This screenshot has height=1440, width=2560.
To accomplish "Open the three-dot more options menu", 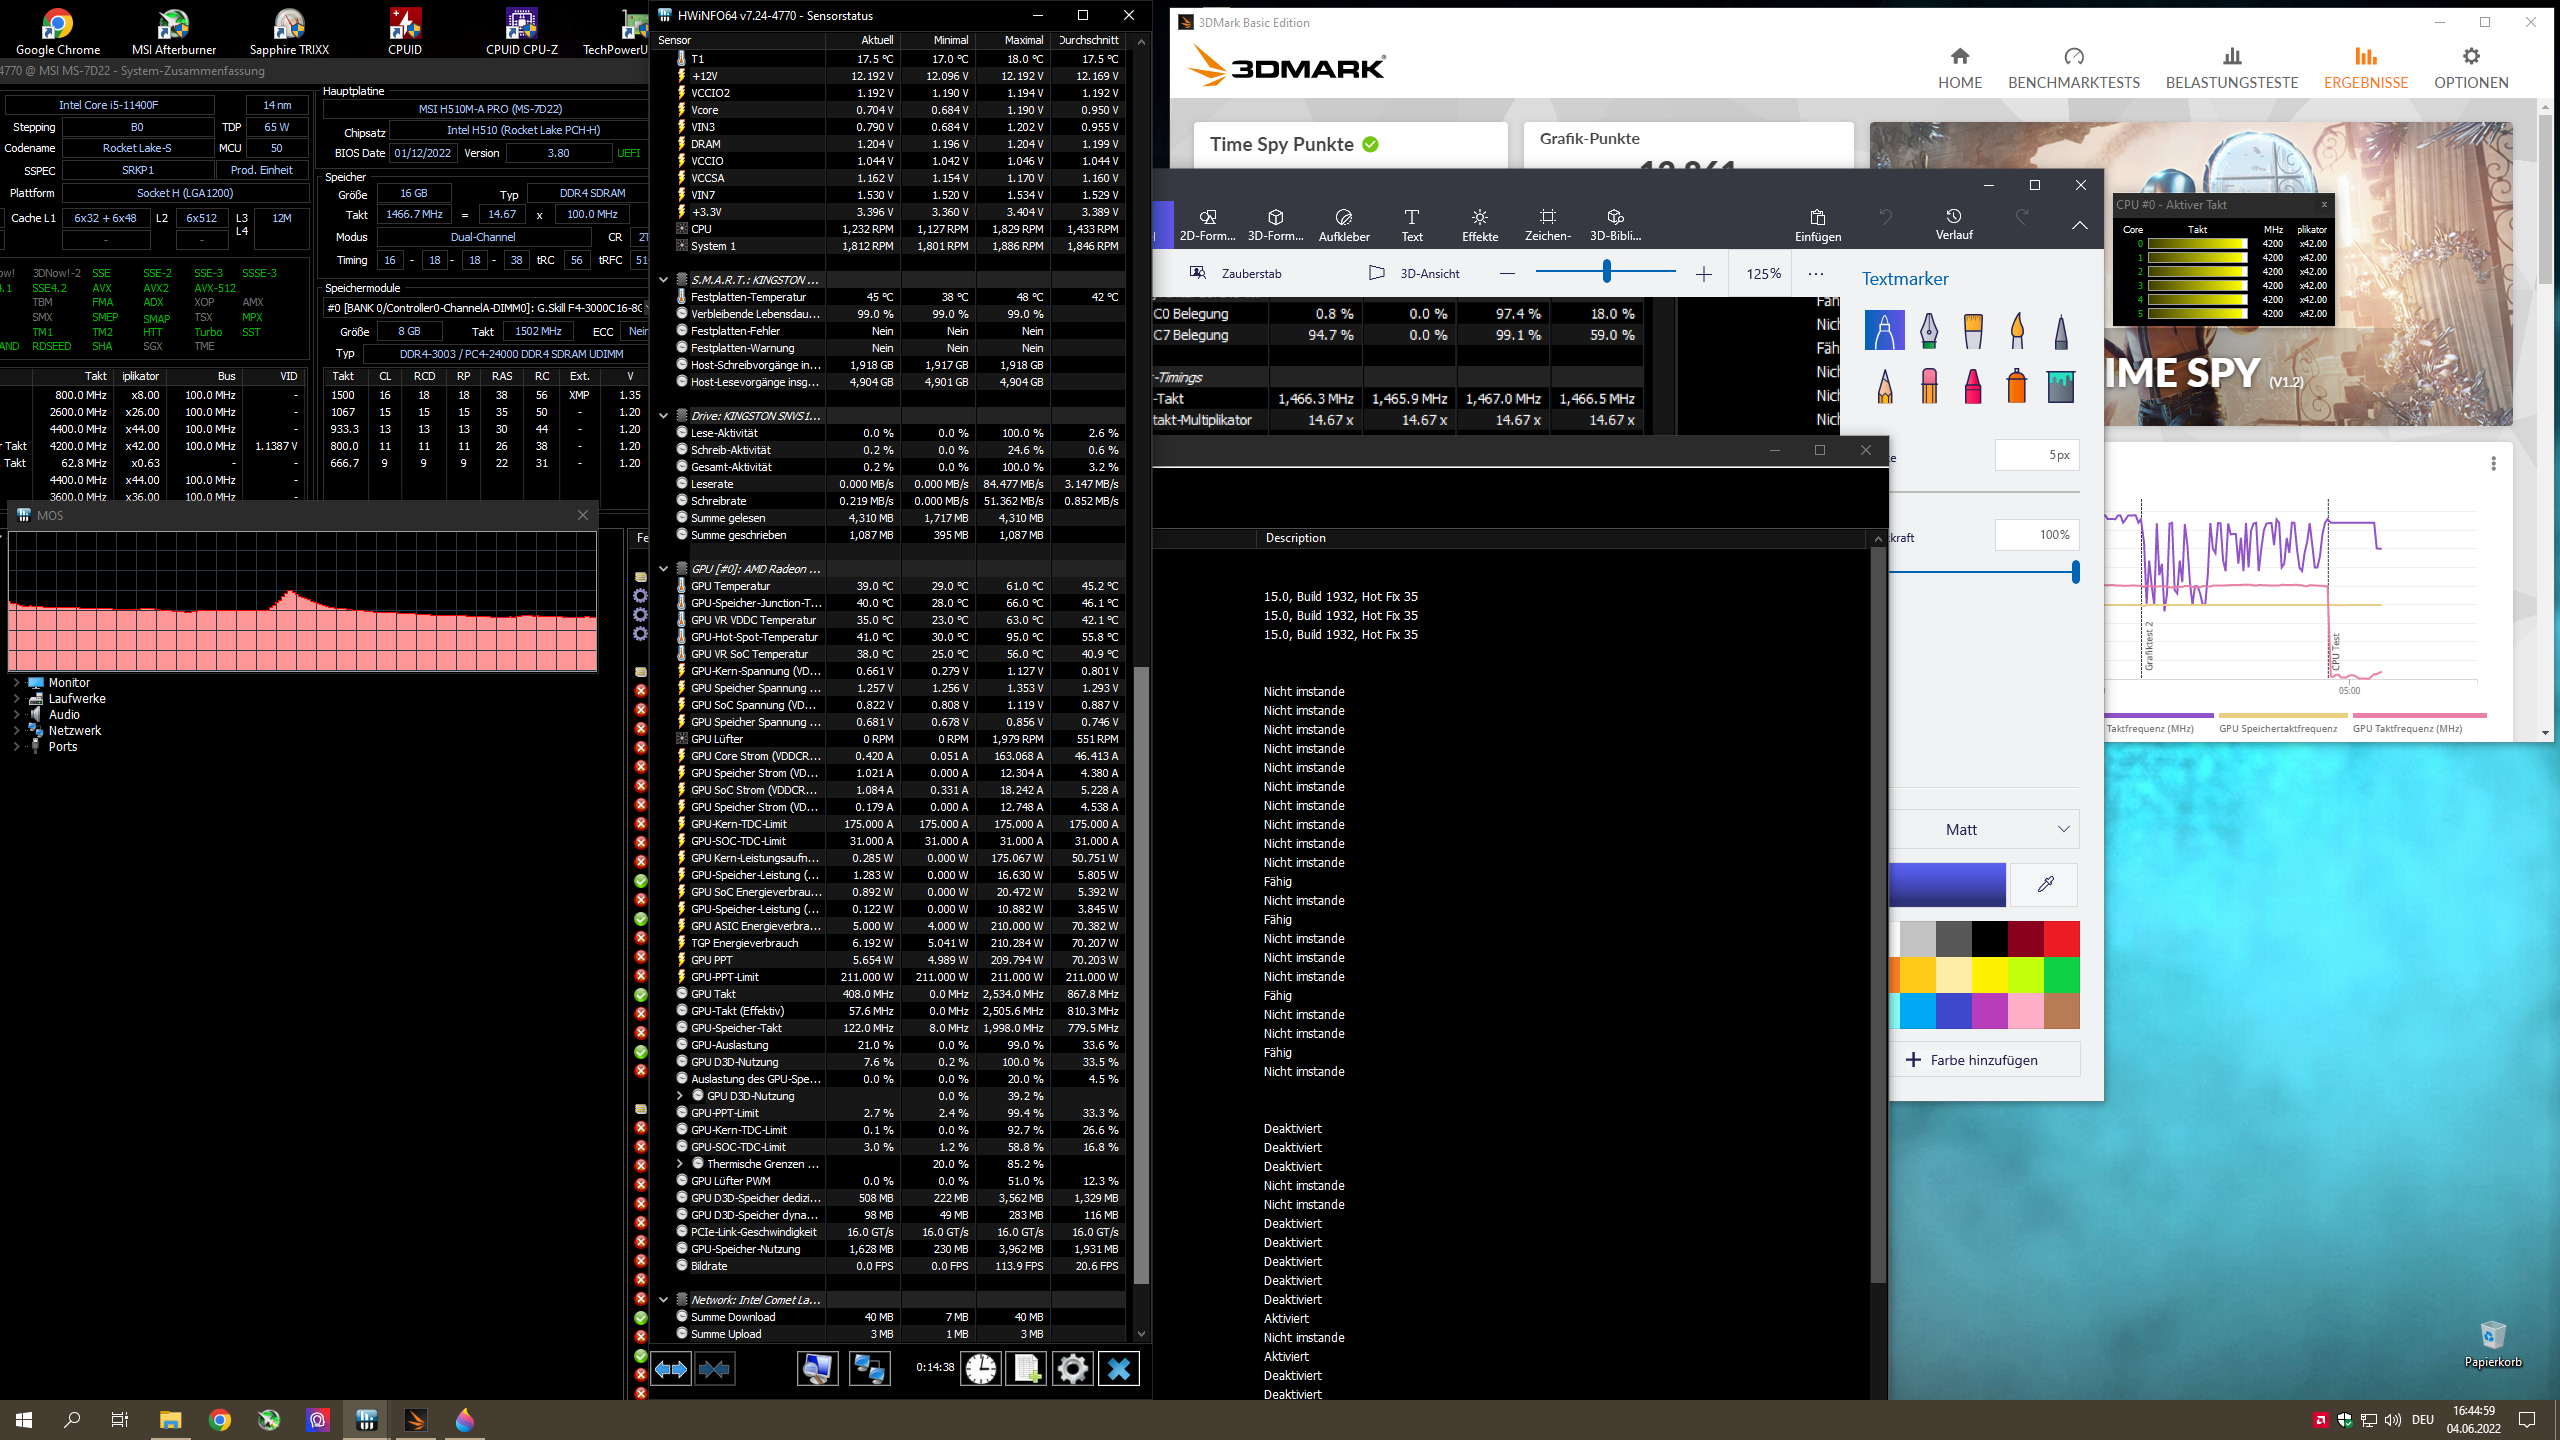I will click(x=1816, y=273).
